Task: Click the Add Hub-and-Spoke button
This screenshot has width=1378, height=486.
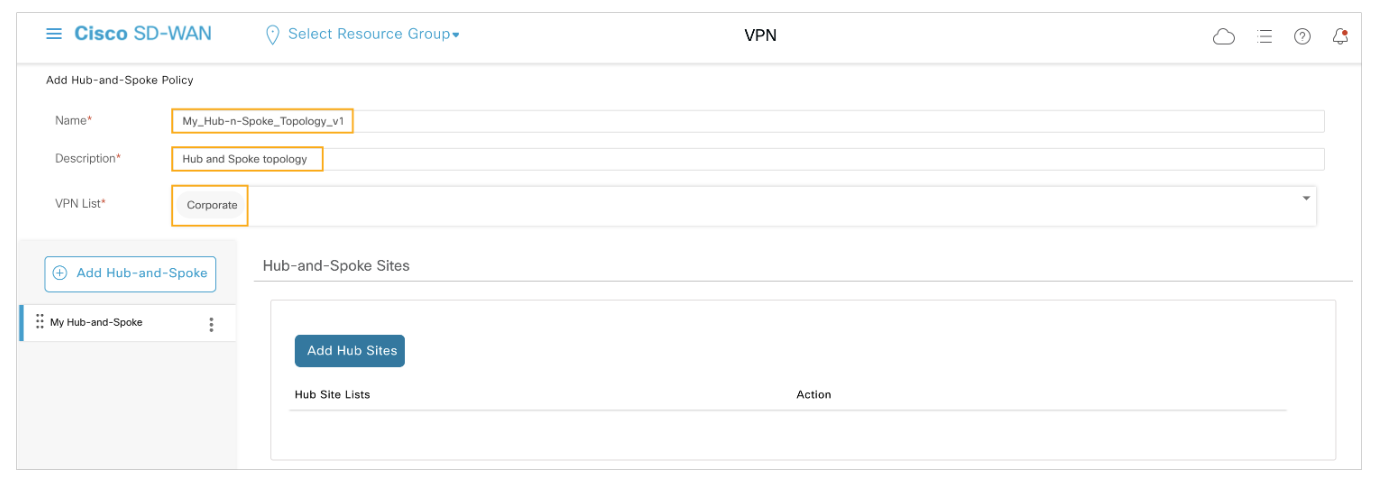Action: click(x=130, y=273)
